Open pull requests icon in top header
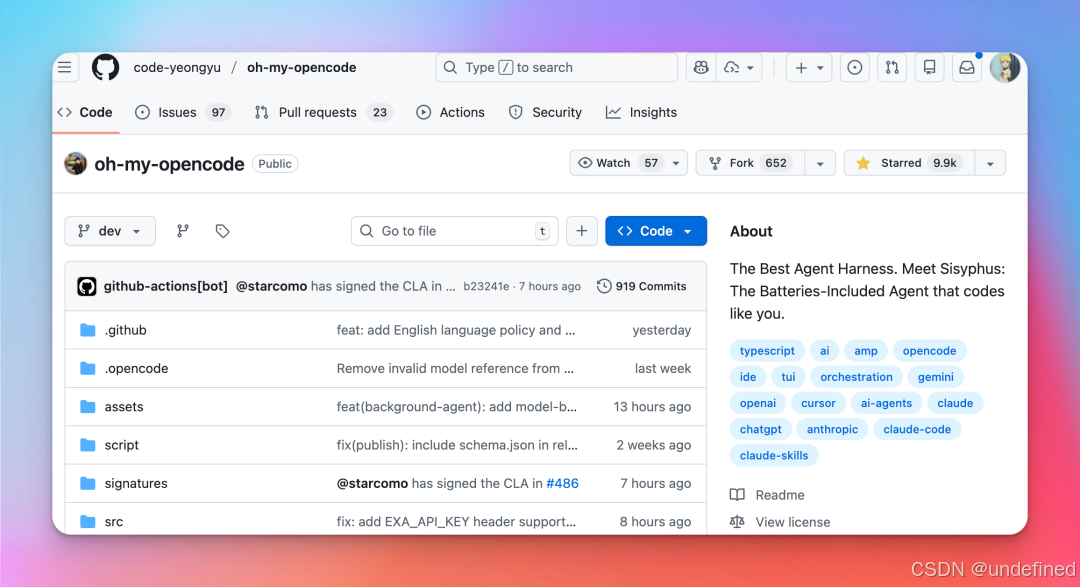The height and width of the screenshot is (587, 1080). coord(892,68)
